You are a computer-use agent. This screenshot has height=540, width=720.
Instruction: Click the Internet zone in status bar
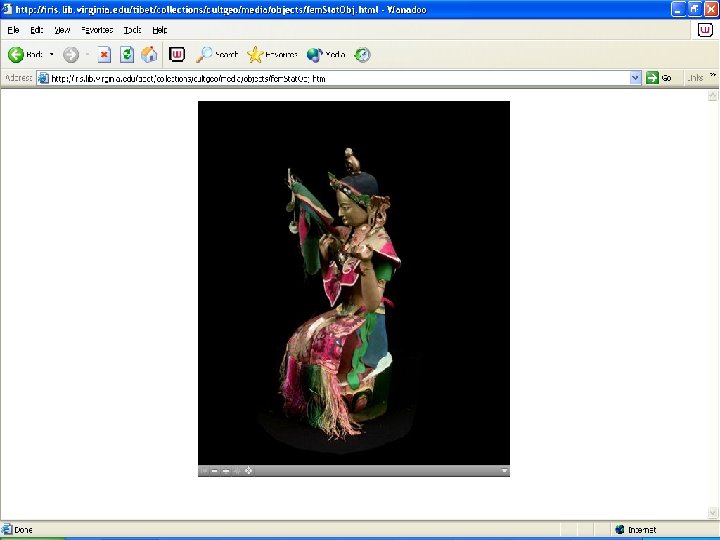(636, 530)
